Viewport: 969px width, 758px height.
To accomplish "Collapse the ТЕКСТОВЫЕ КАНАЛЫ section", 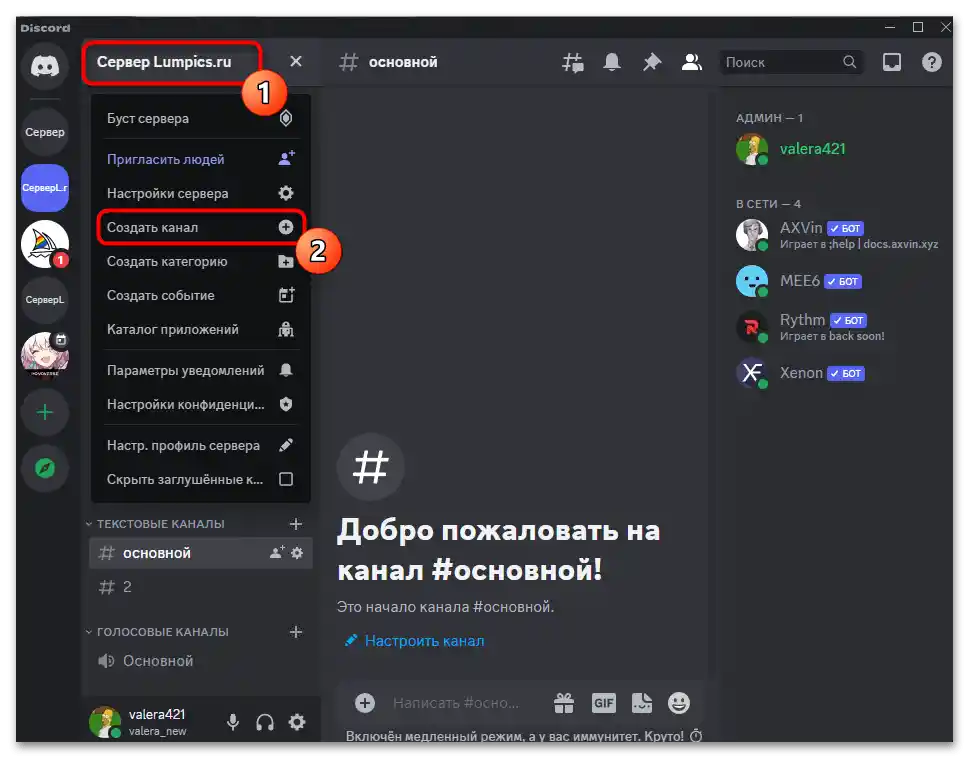I will click(160, 523).
